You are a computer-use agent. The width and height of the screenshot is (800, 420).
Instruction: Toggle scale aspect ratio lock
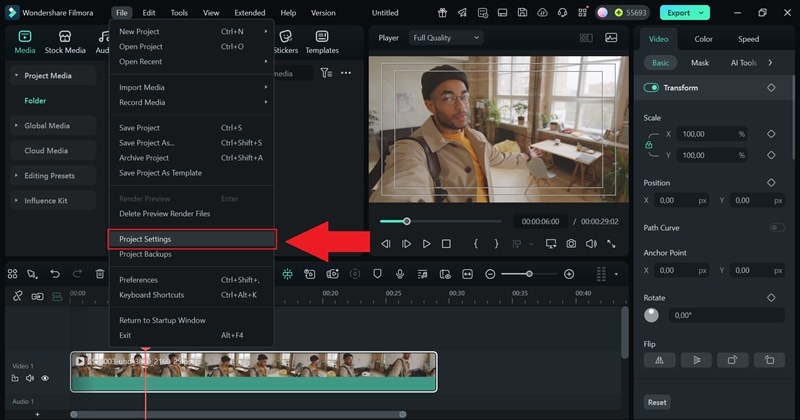point(648,145)
